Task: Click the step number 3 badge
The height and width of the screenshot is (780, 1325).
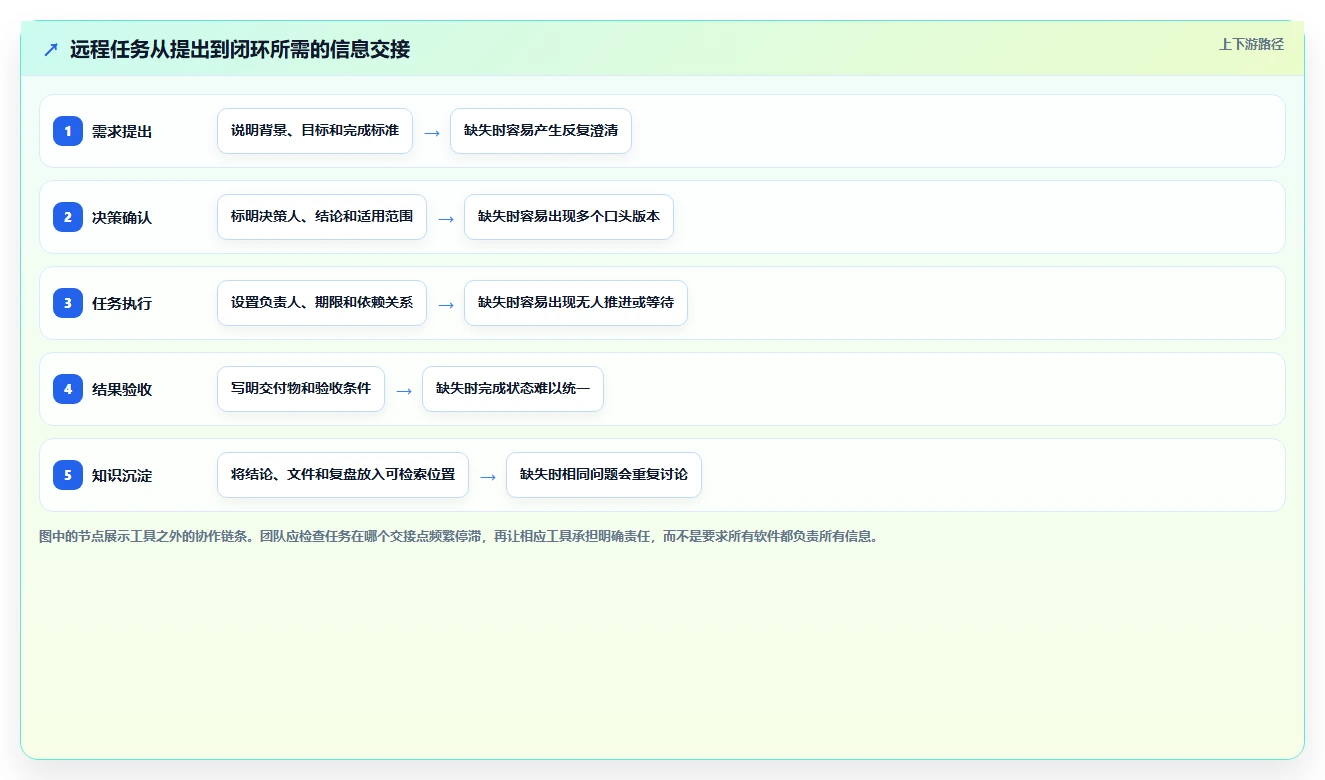Action: pos(68,303)
